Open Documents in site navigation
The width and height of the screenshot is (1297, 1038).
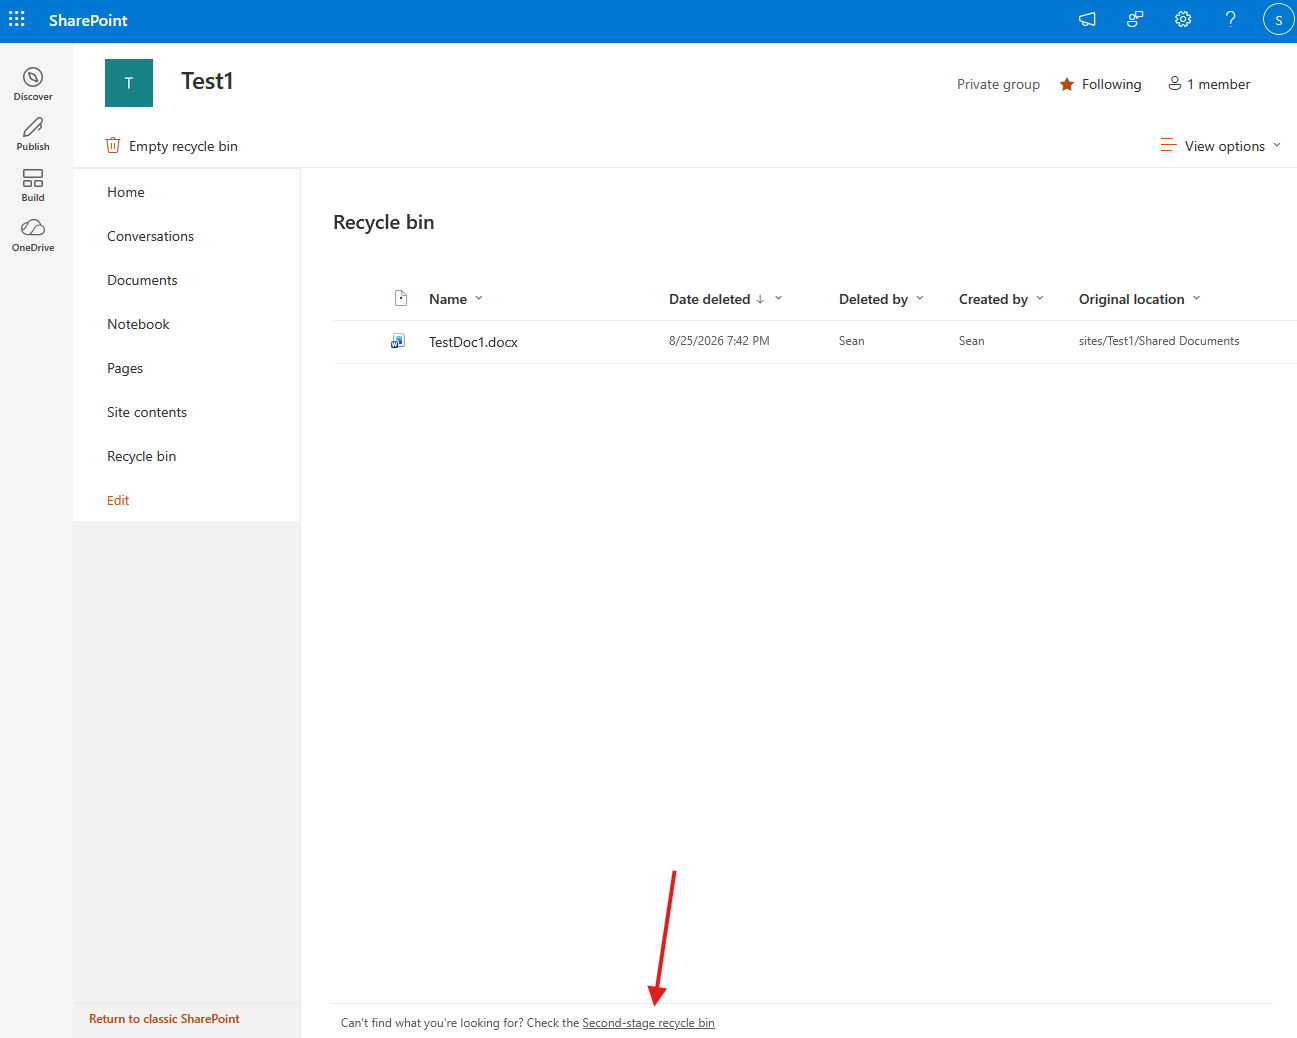pyautogui.click(x=142, y=280)
